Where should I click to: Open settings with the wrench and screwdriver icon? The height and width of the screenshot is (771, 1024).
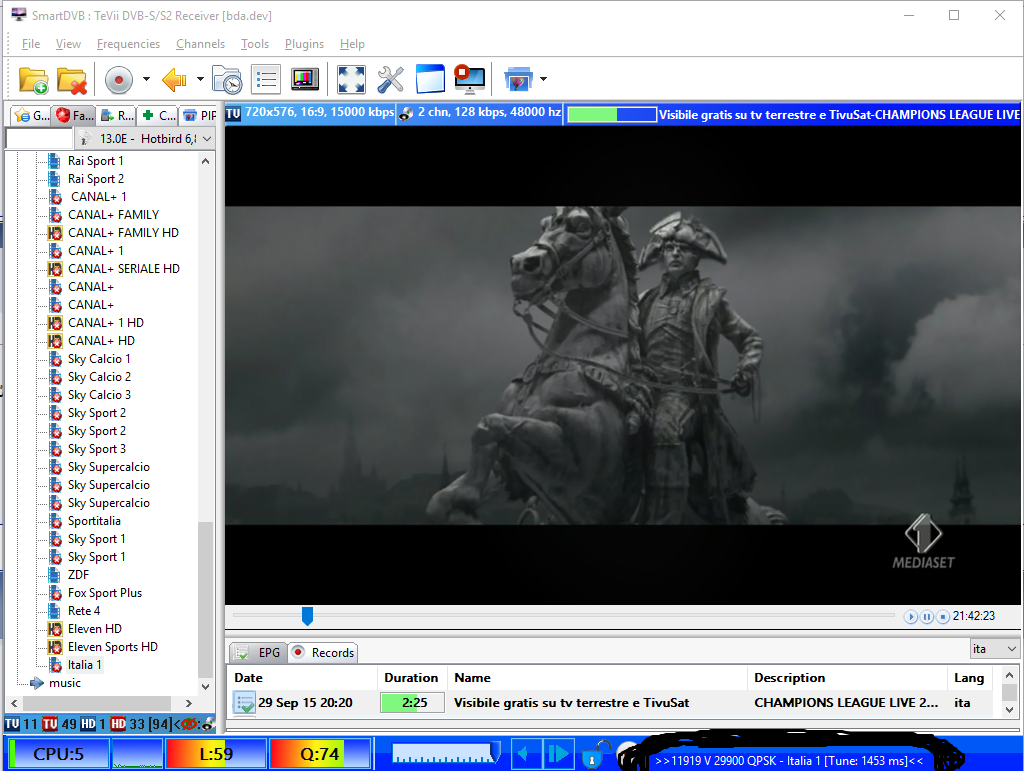tap(391, 80)
